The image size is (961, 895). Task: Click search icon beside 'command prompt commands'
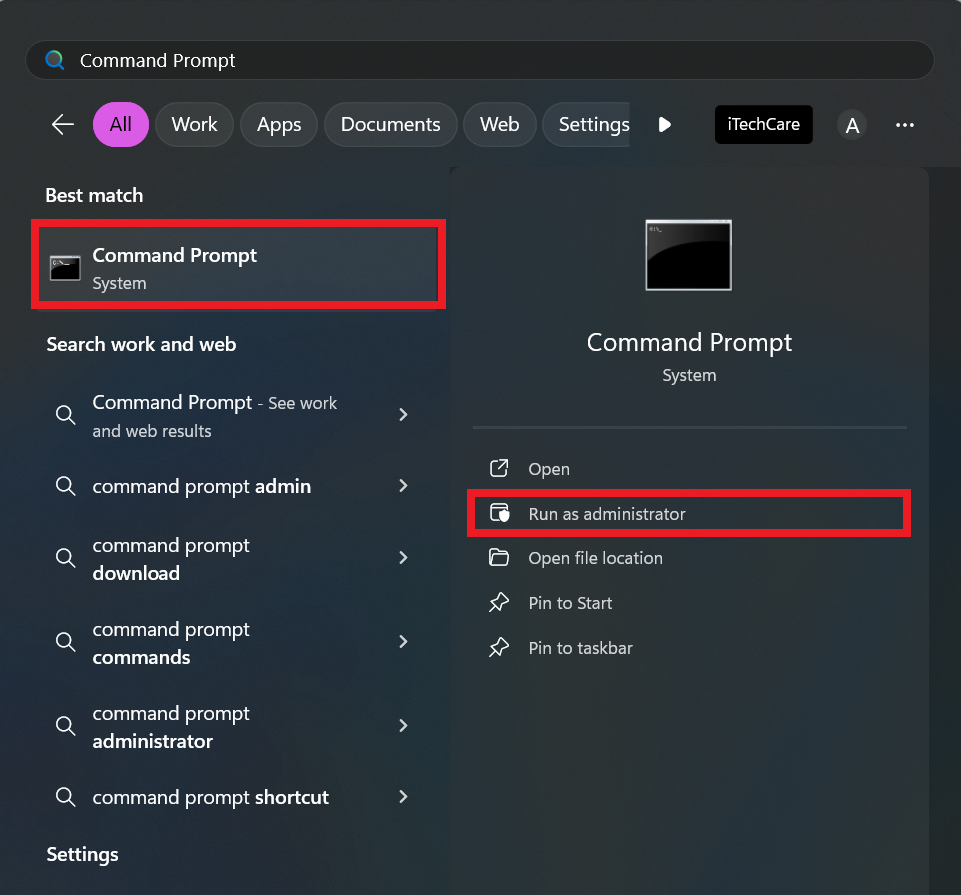(66, 642)
